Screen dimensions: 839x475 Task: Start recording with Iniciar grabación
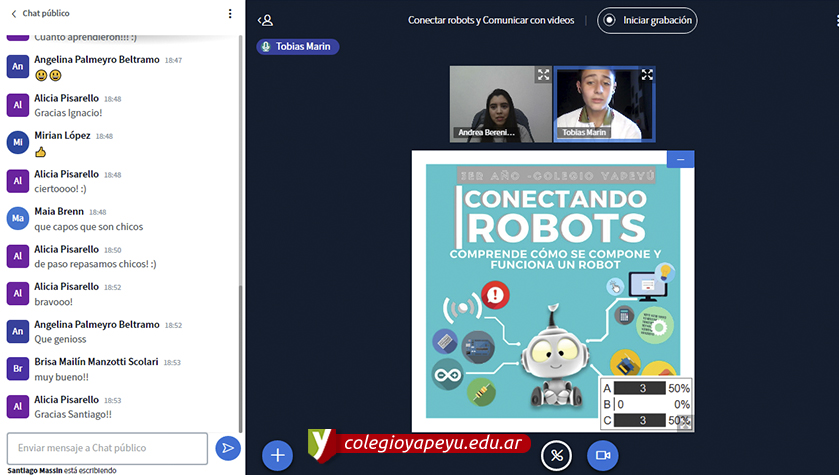pos(647,20)
